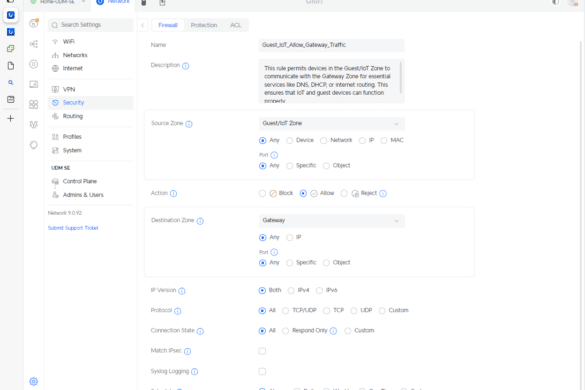Click the plus icon to add application
This screenshot has height=390, width=585.
tap(10, 119)
